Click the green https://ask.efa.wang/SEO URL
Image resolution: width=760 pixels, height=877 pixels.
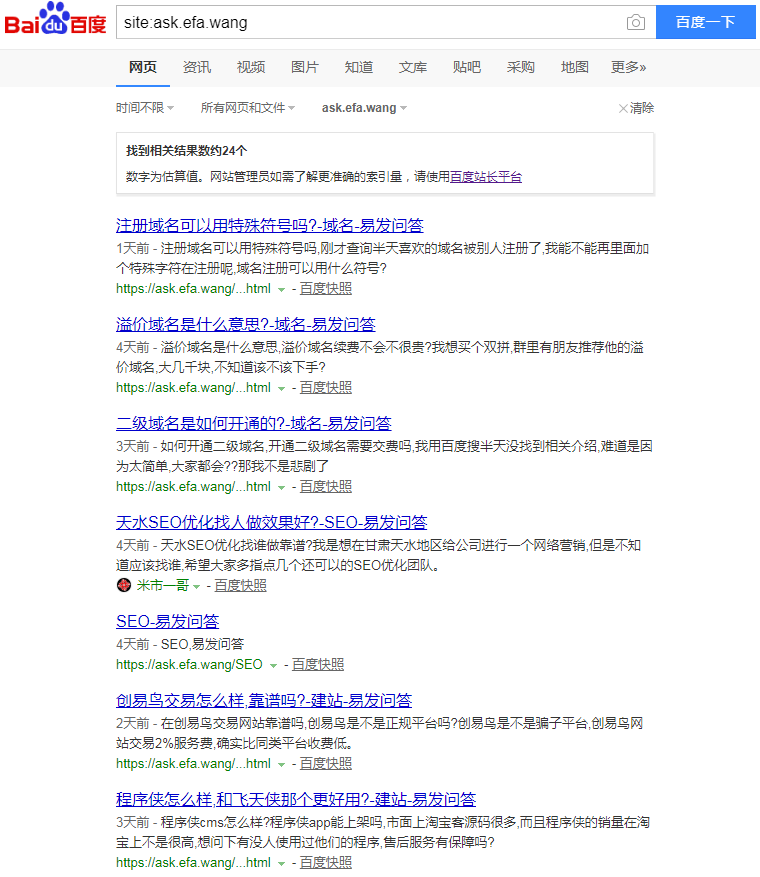coord(189,664)
